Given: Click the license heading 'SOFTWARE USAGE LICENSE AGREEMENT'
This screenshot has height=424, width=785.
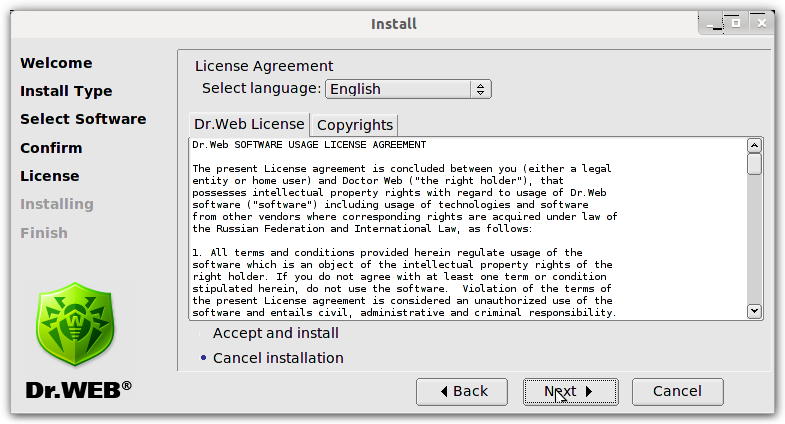Looking at the screenshot, I should click(330, 145).
